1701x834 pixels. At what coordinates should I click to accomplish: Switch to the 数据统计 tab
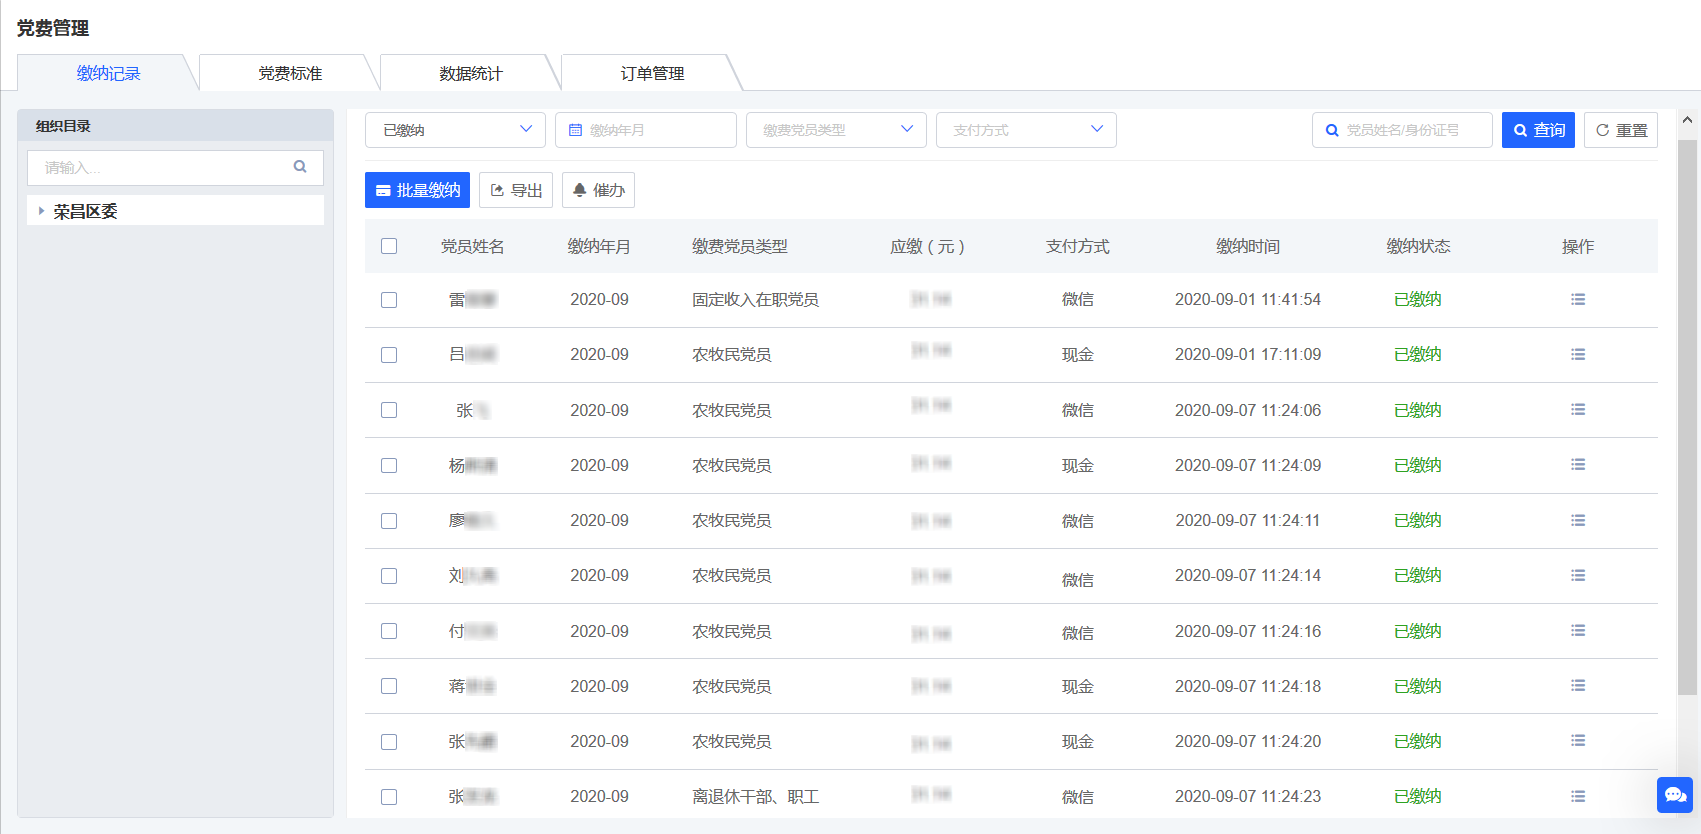(471, 73)
